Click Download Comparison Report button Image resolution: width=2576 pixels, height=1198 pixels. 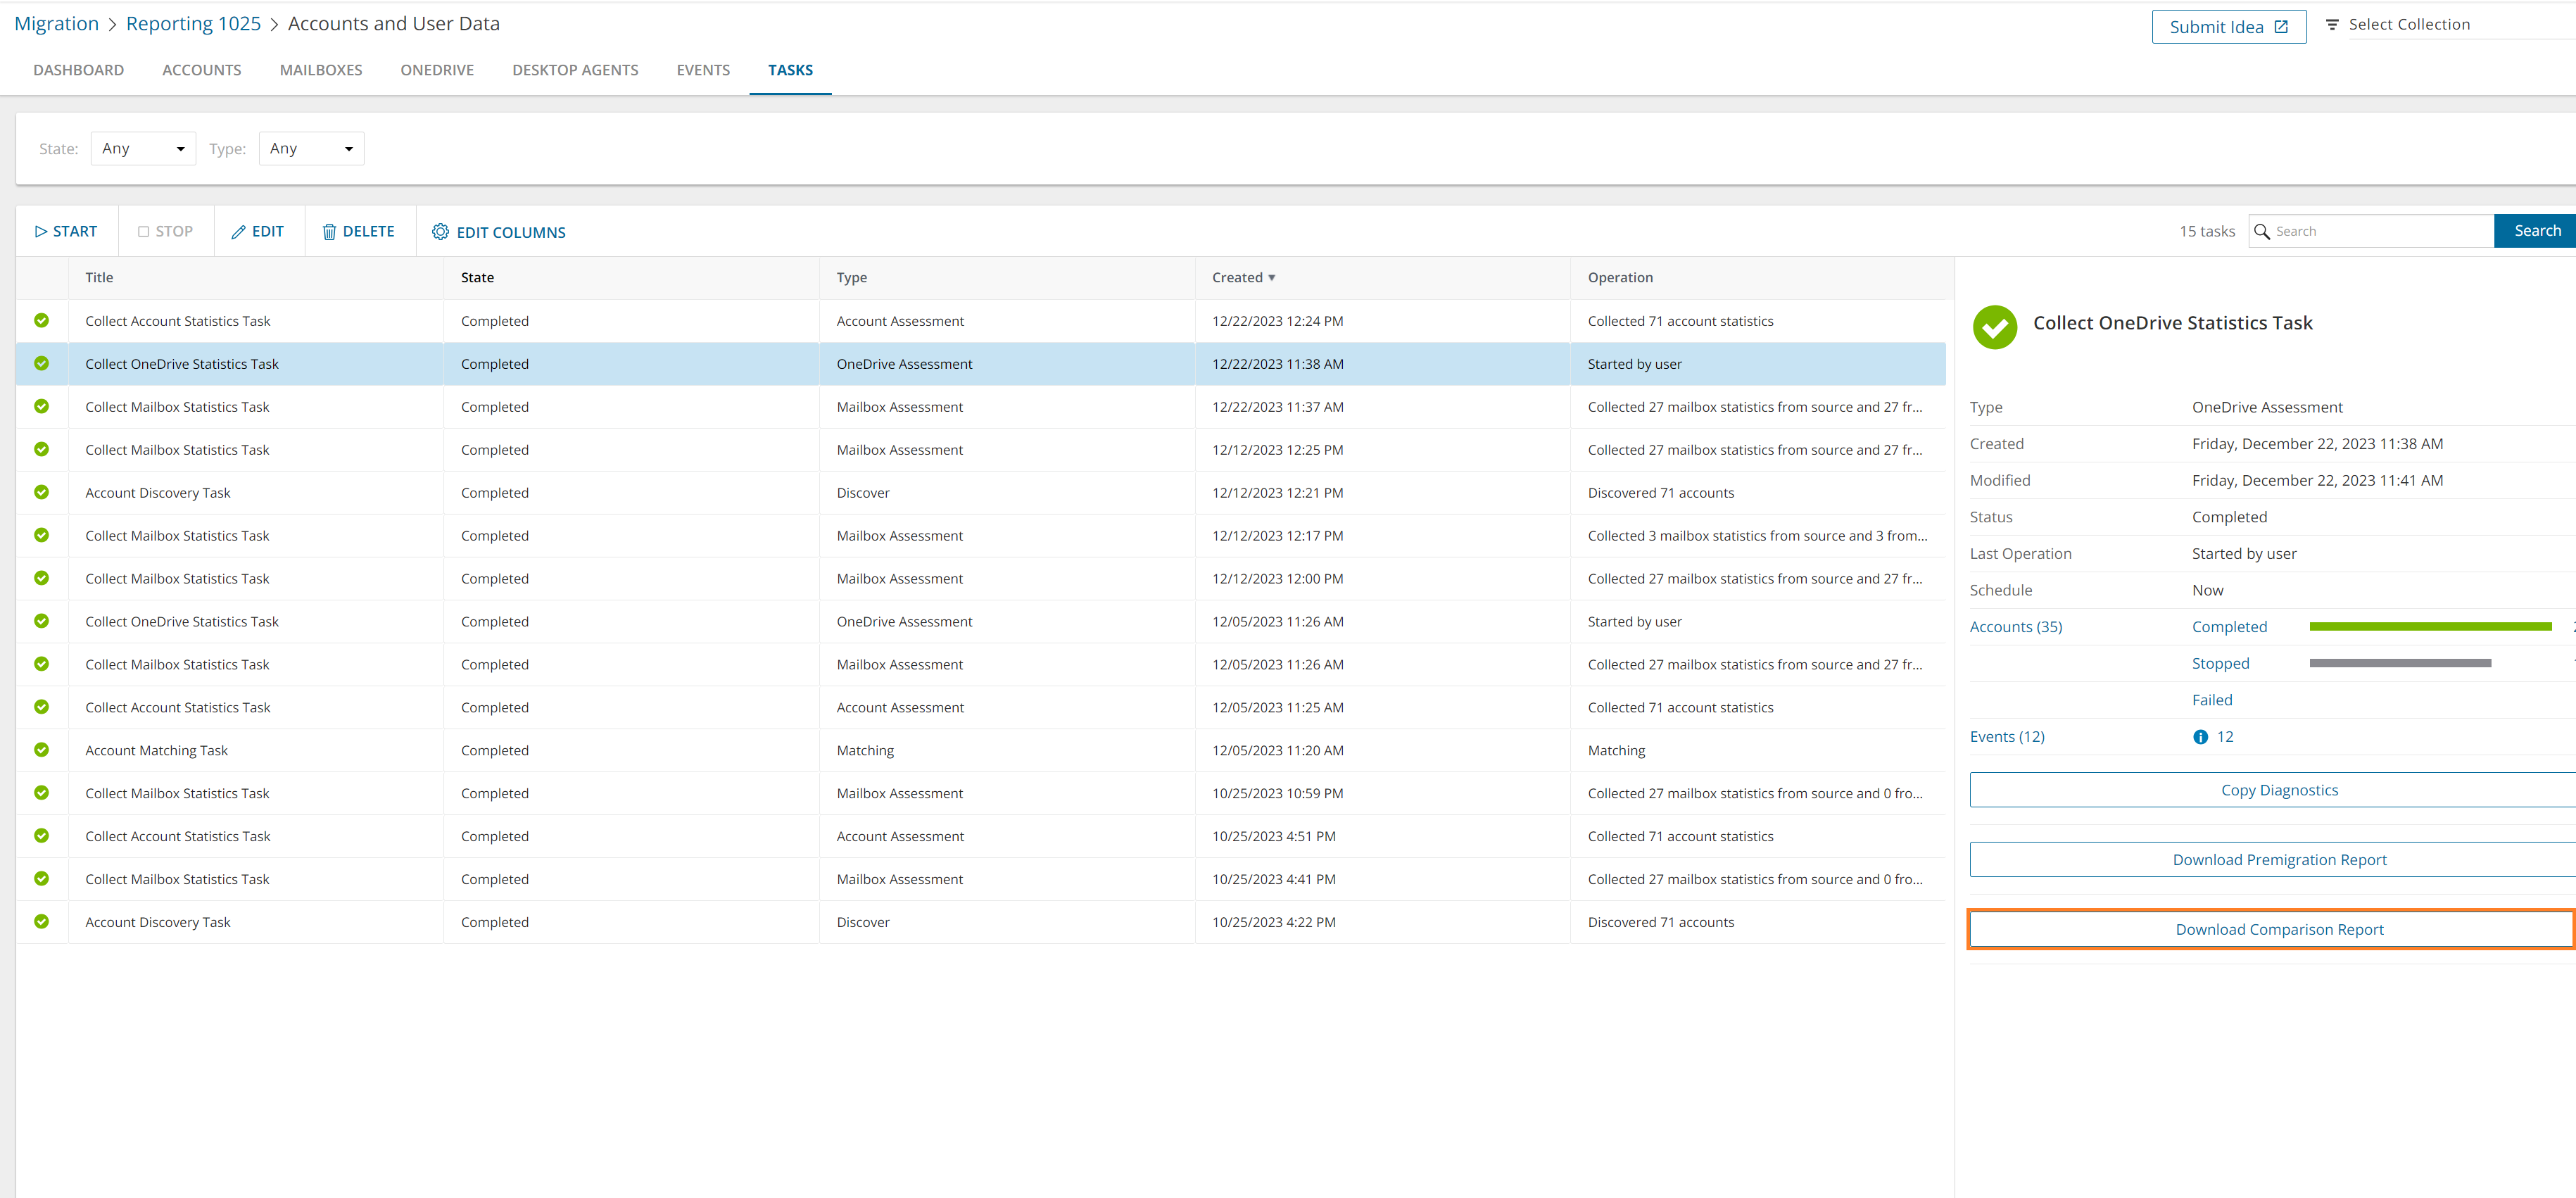point(2278,930)
